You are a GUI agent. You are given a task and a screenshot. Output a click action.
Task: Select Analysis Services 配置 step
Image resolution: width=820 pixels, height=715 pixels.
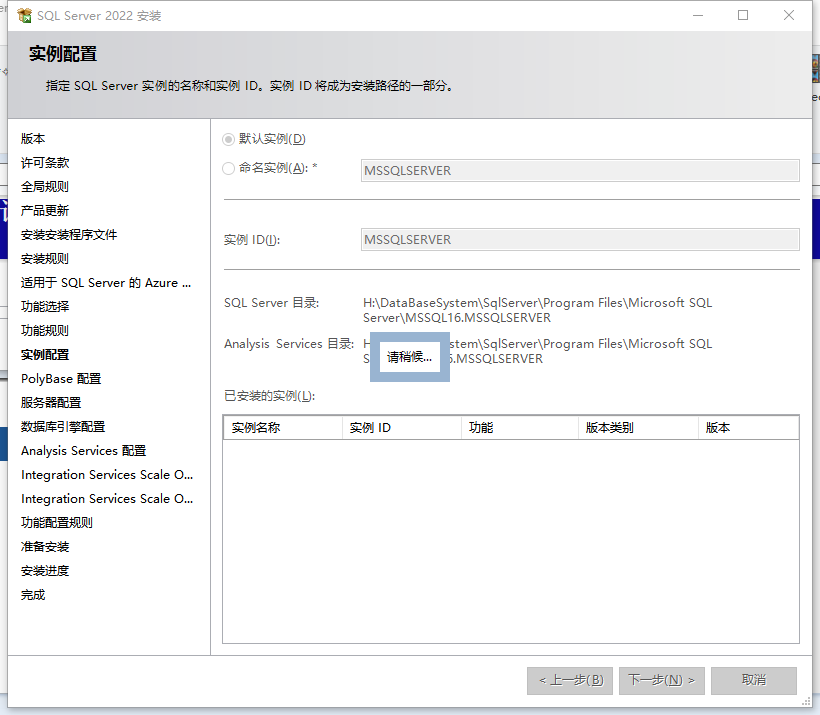pos(84,451)
